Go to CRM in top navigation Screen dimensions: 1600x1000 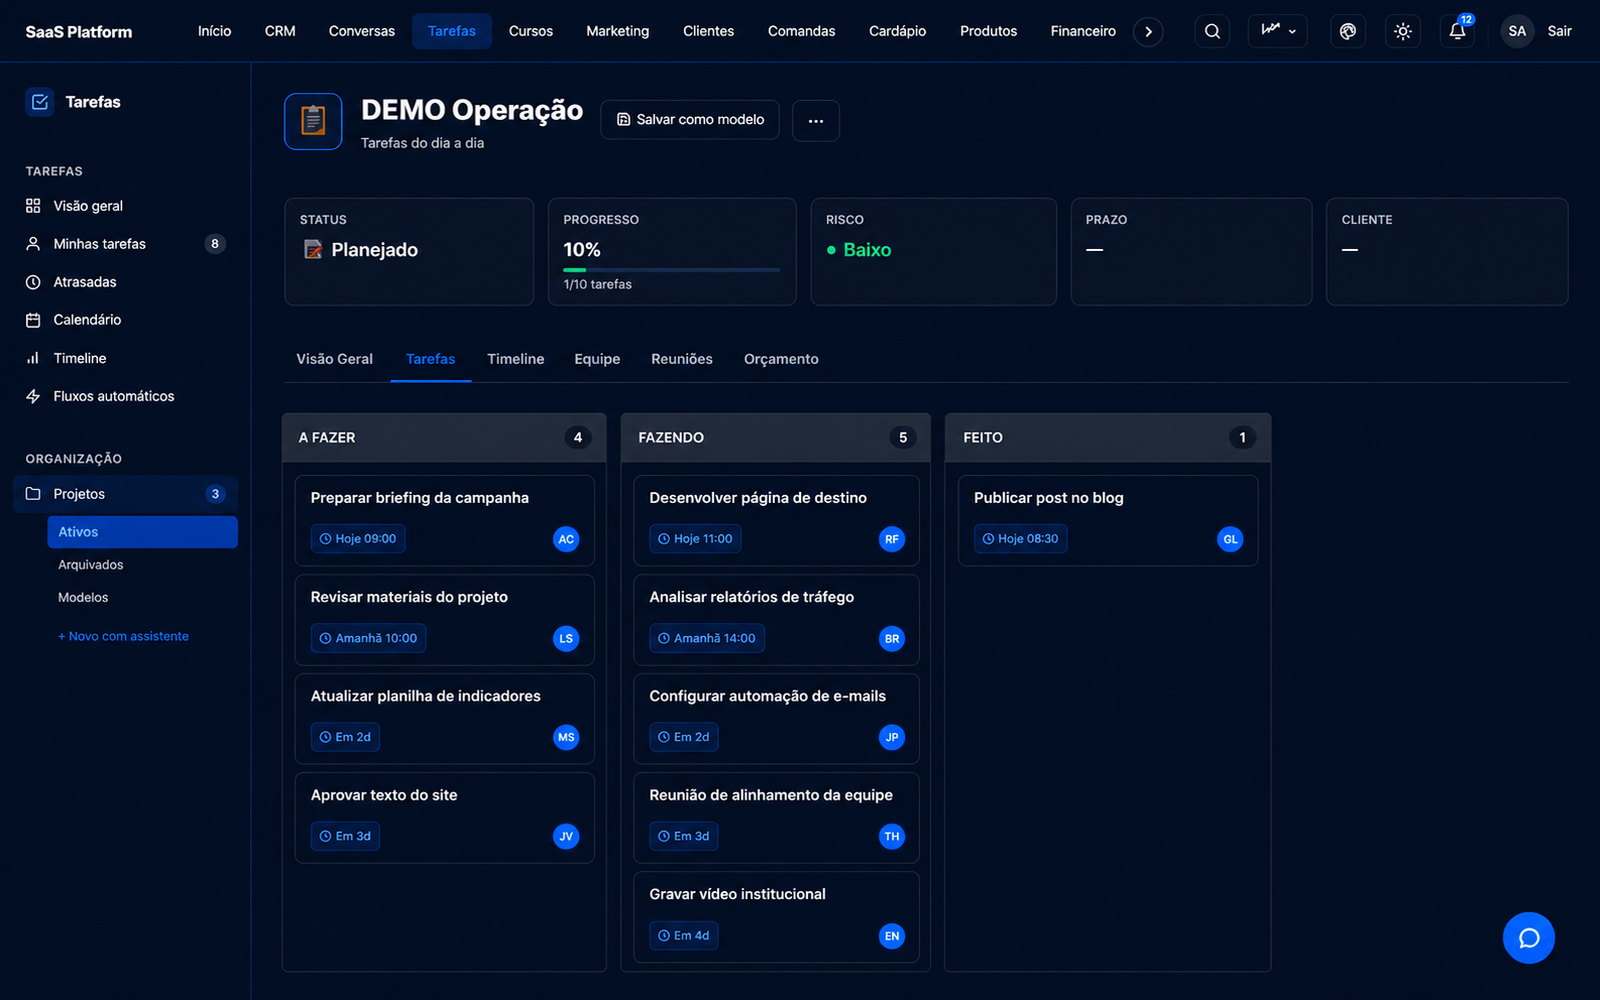[280, 31]
